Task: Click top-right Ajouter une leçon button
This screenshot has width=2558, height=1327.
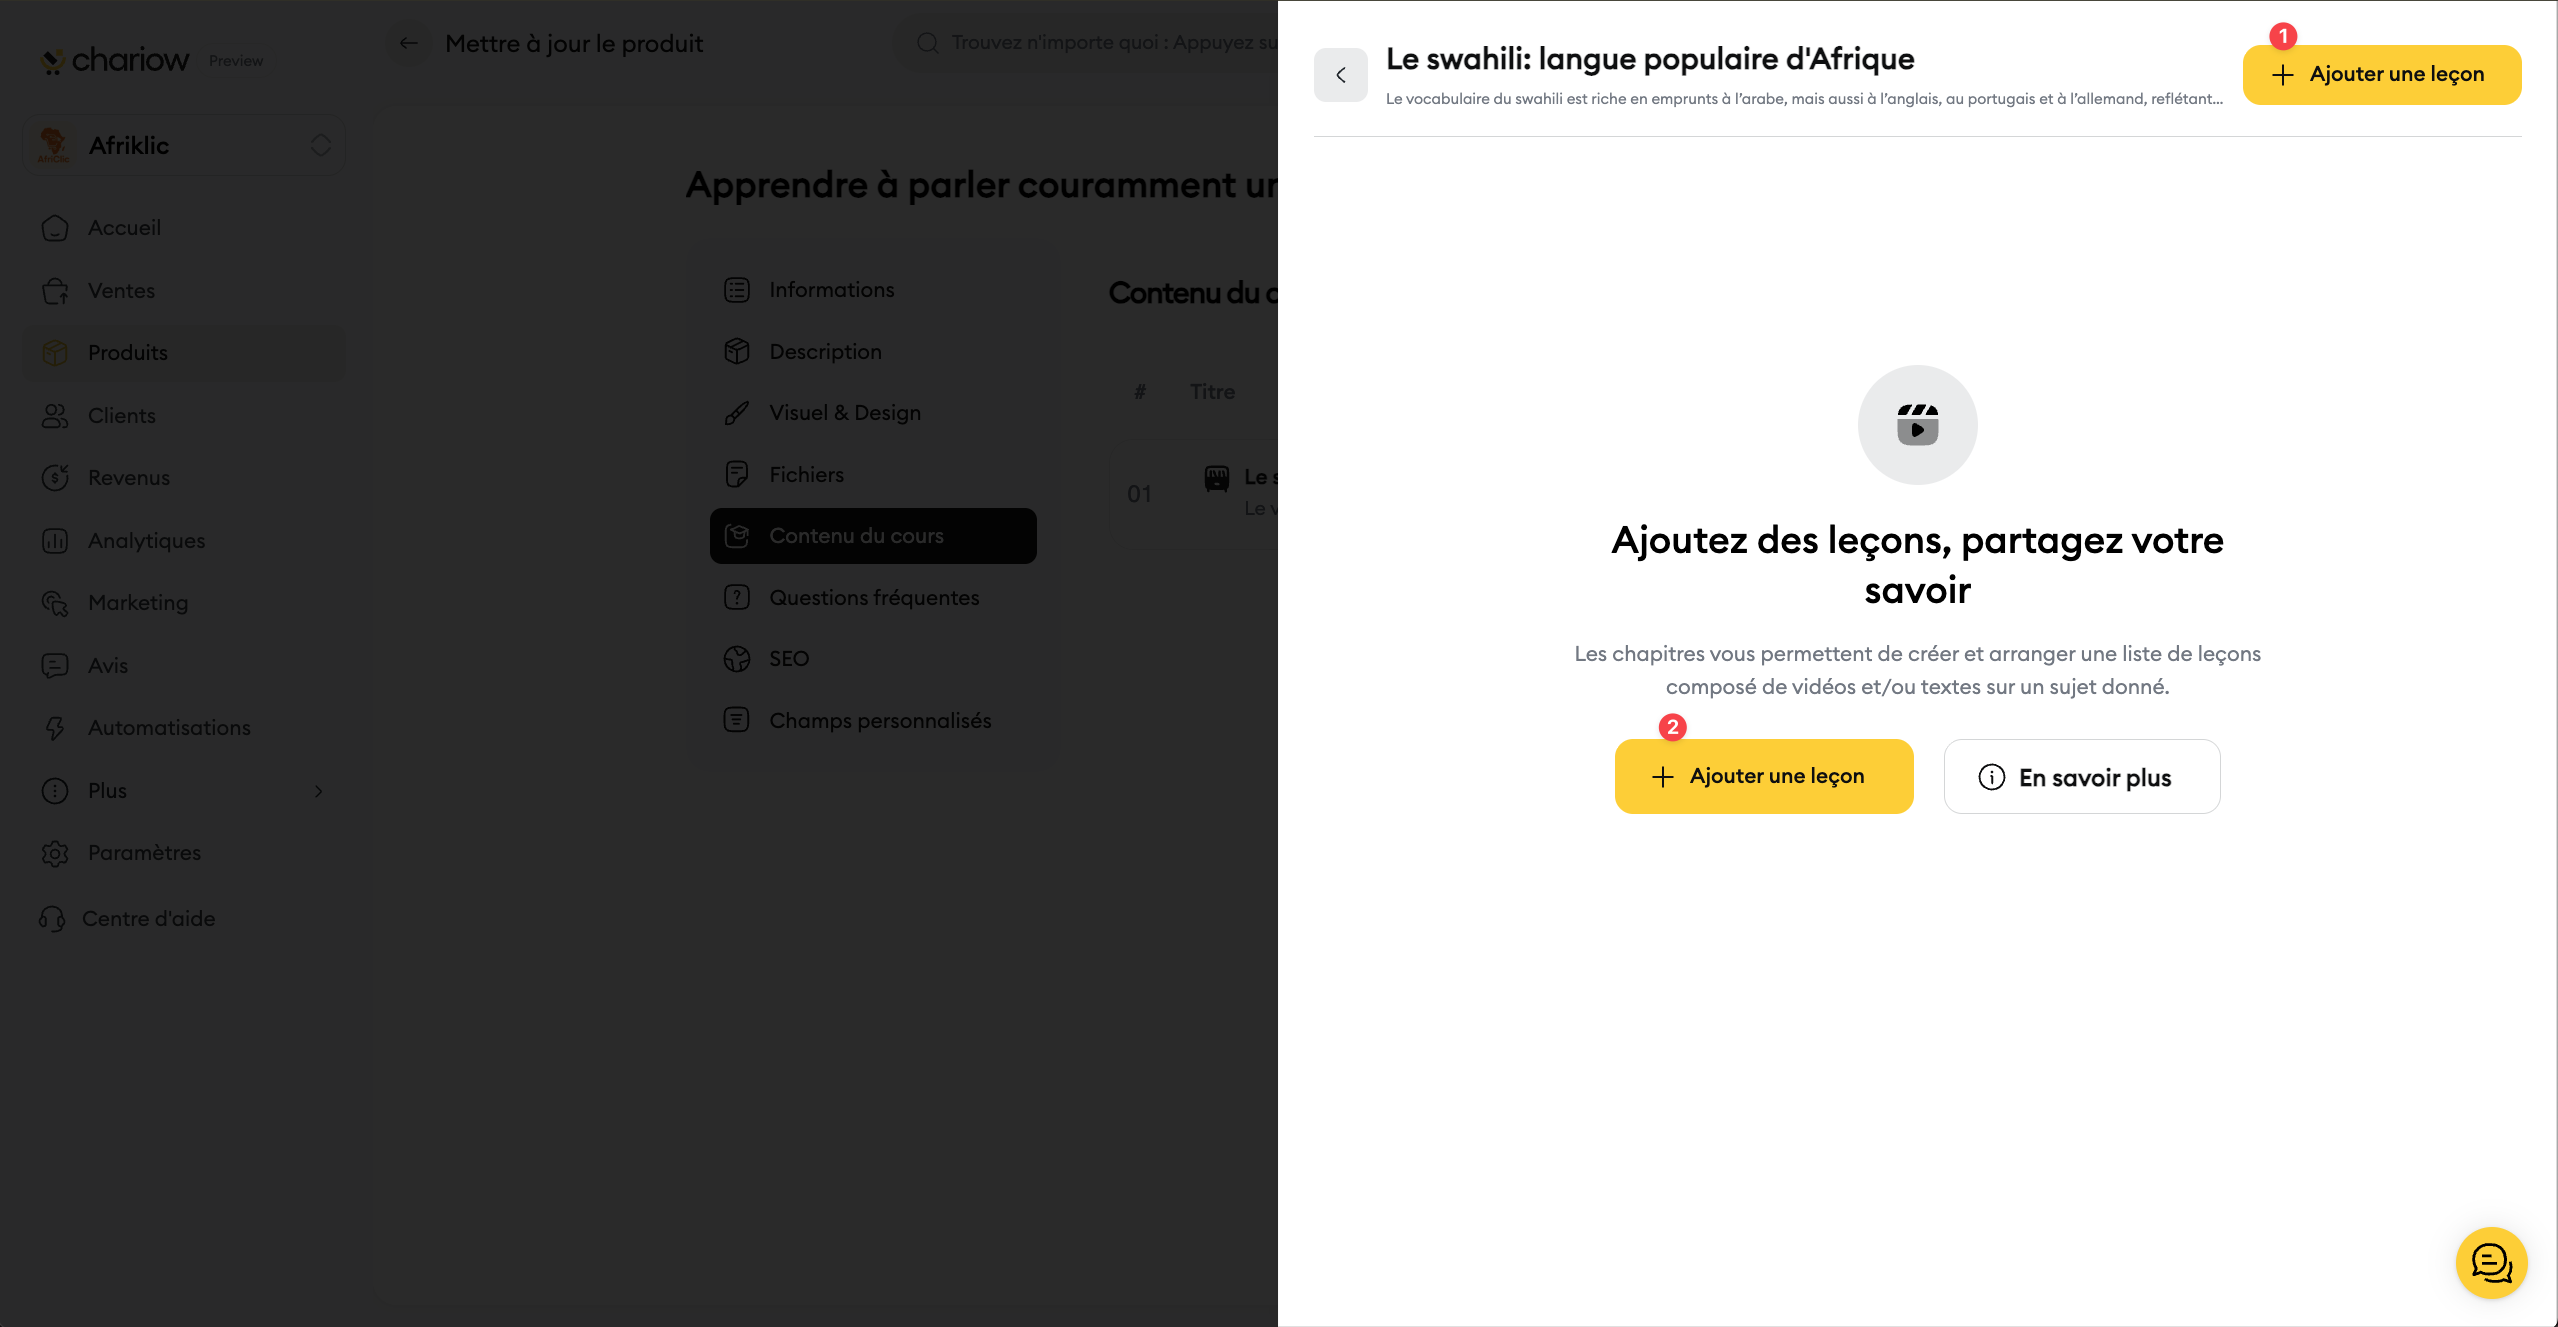Action: (x=2381, y=75)
